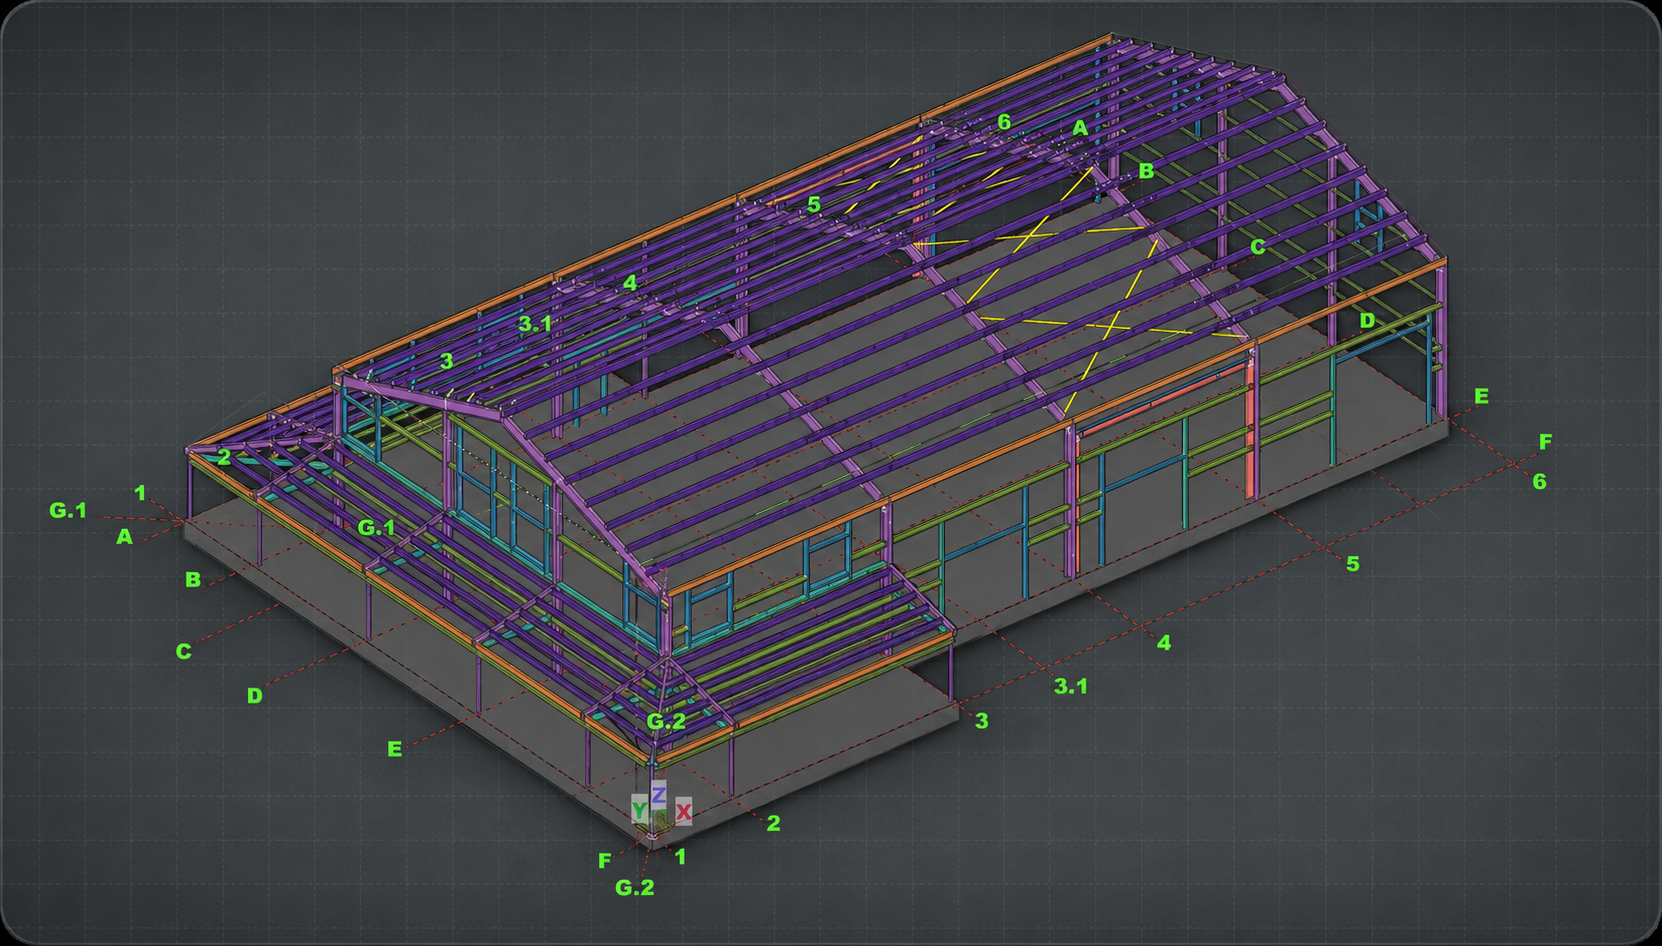Select ground grid label E after D

(395, 749)
